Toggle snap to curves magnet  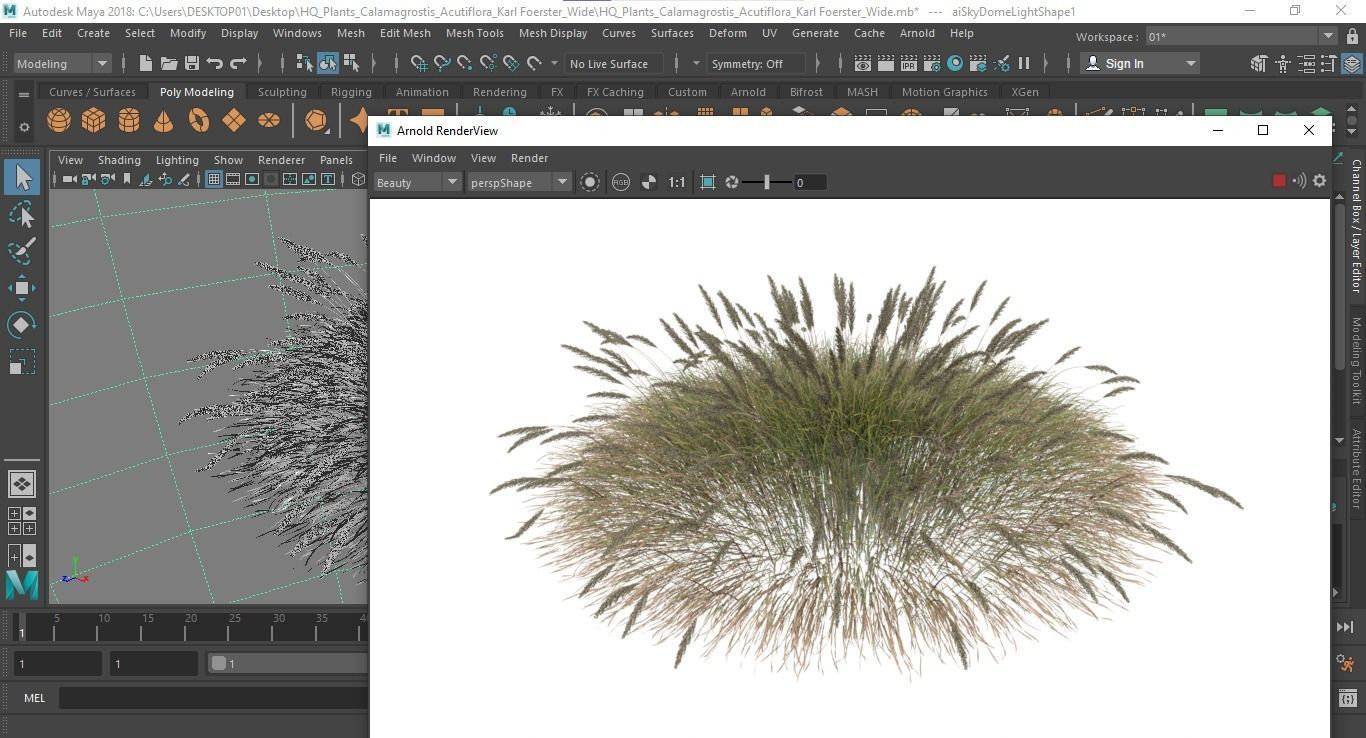[442, 63]
